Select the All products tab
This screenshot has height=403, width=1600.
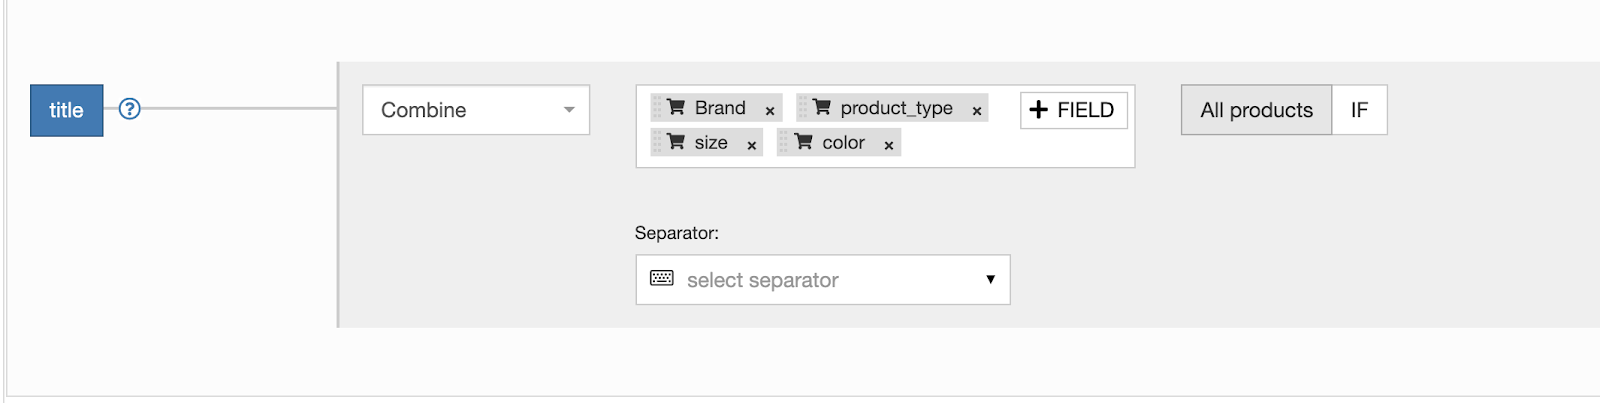pyautogui.click(x=1256, y=110)
